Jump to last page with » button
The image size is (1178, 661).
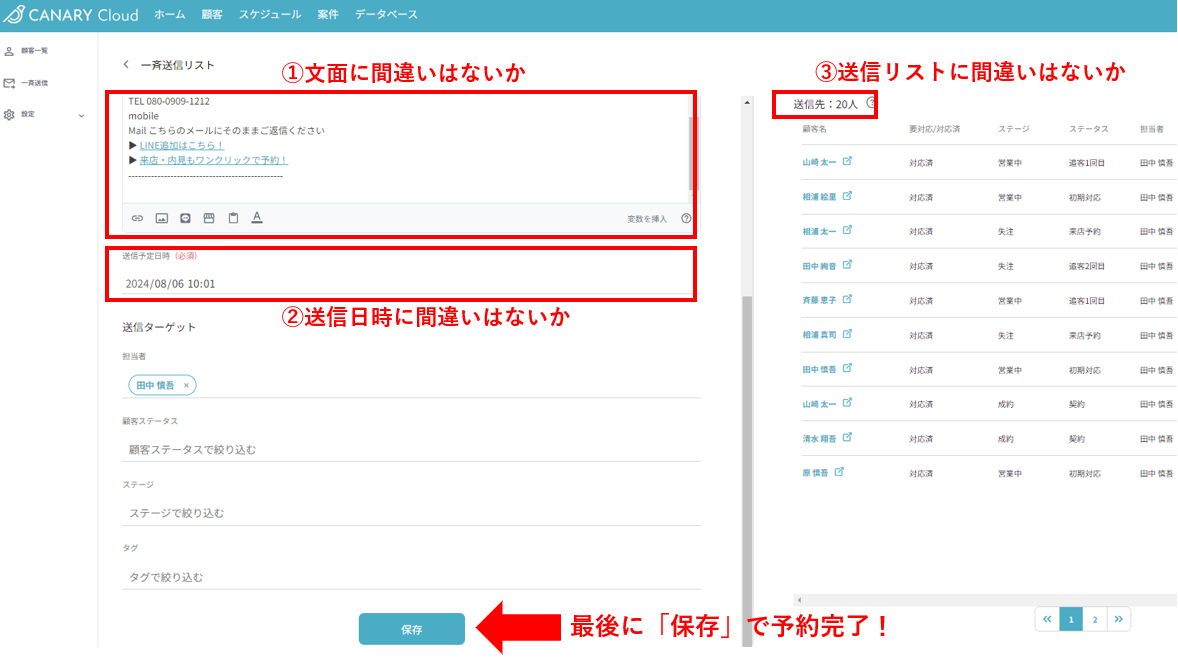tap(1119, 620)
